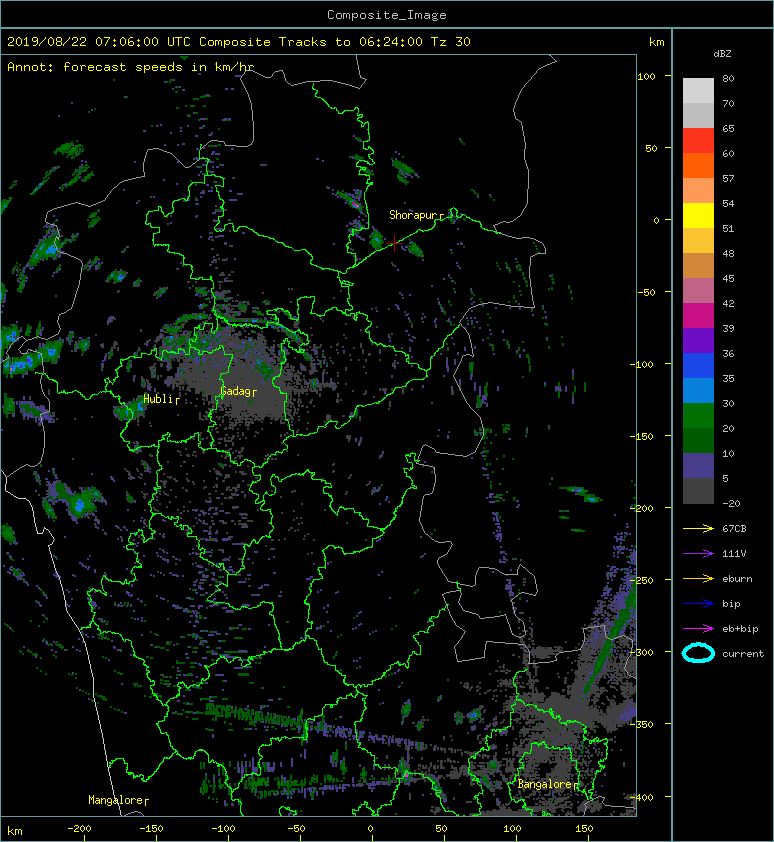Click the yellow 67CB arrow legend icon

click(x=698, y=528)
